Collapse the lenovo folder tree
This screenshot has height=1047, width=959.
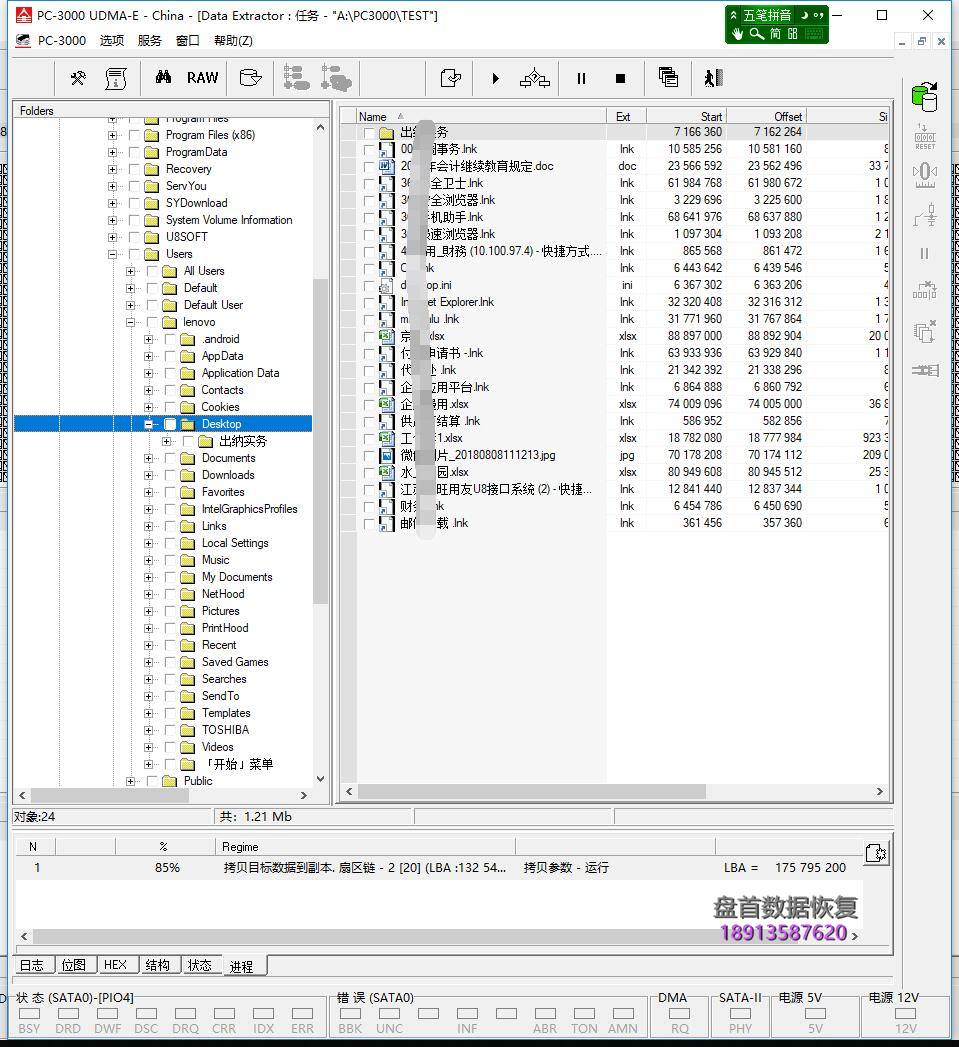point(131,322)
